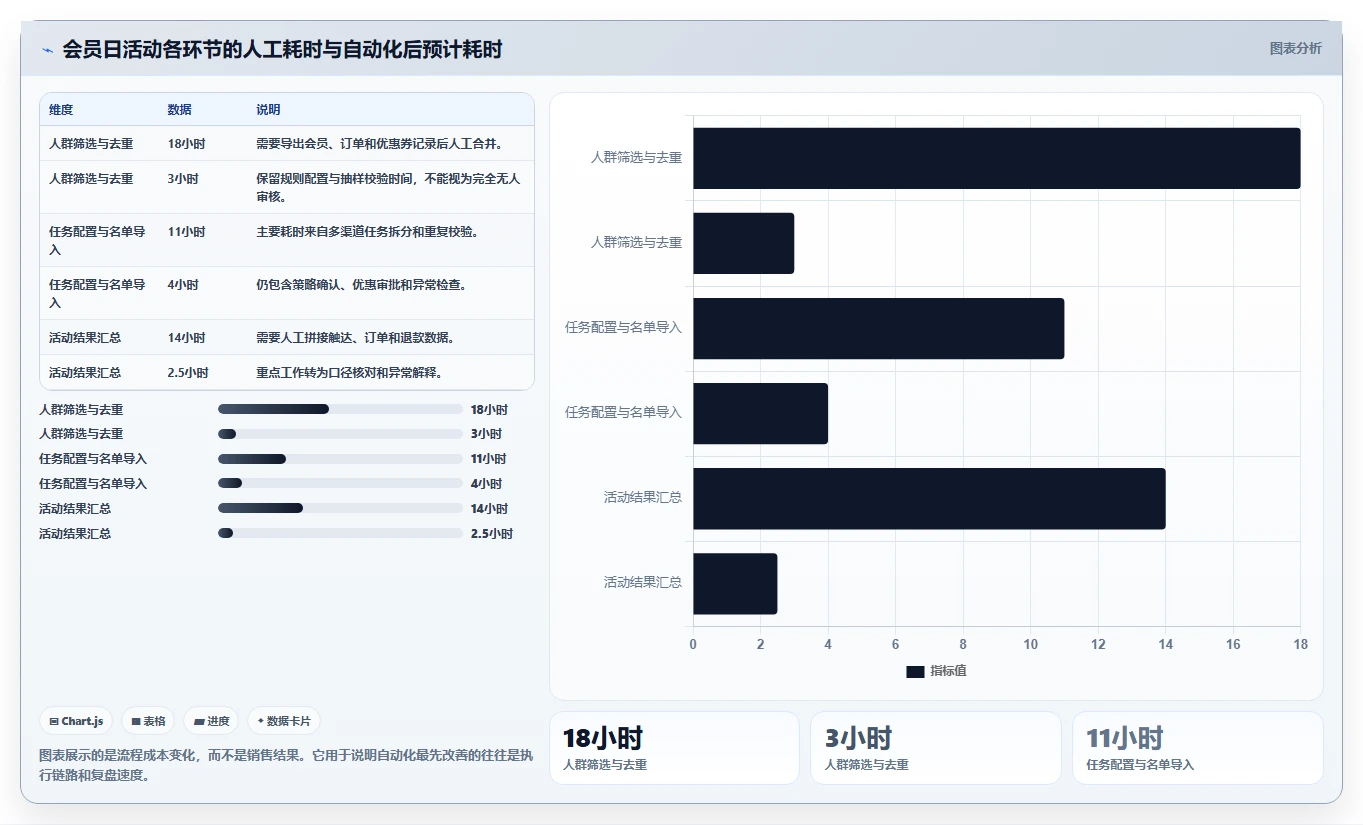This screenshot has height=825, width=1363.
Task: Click the 图表分析 label in the header
Action: tap(1295, 48)
